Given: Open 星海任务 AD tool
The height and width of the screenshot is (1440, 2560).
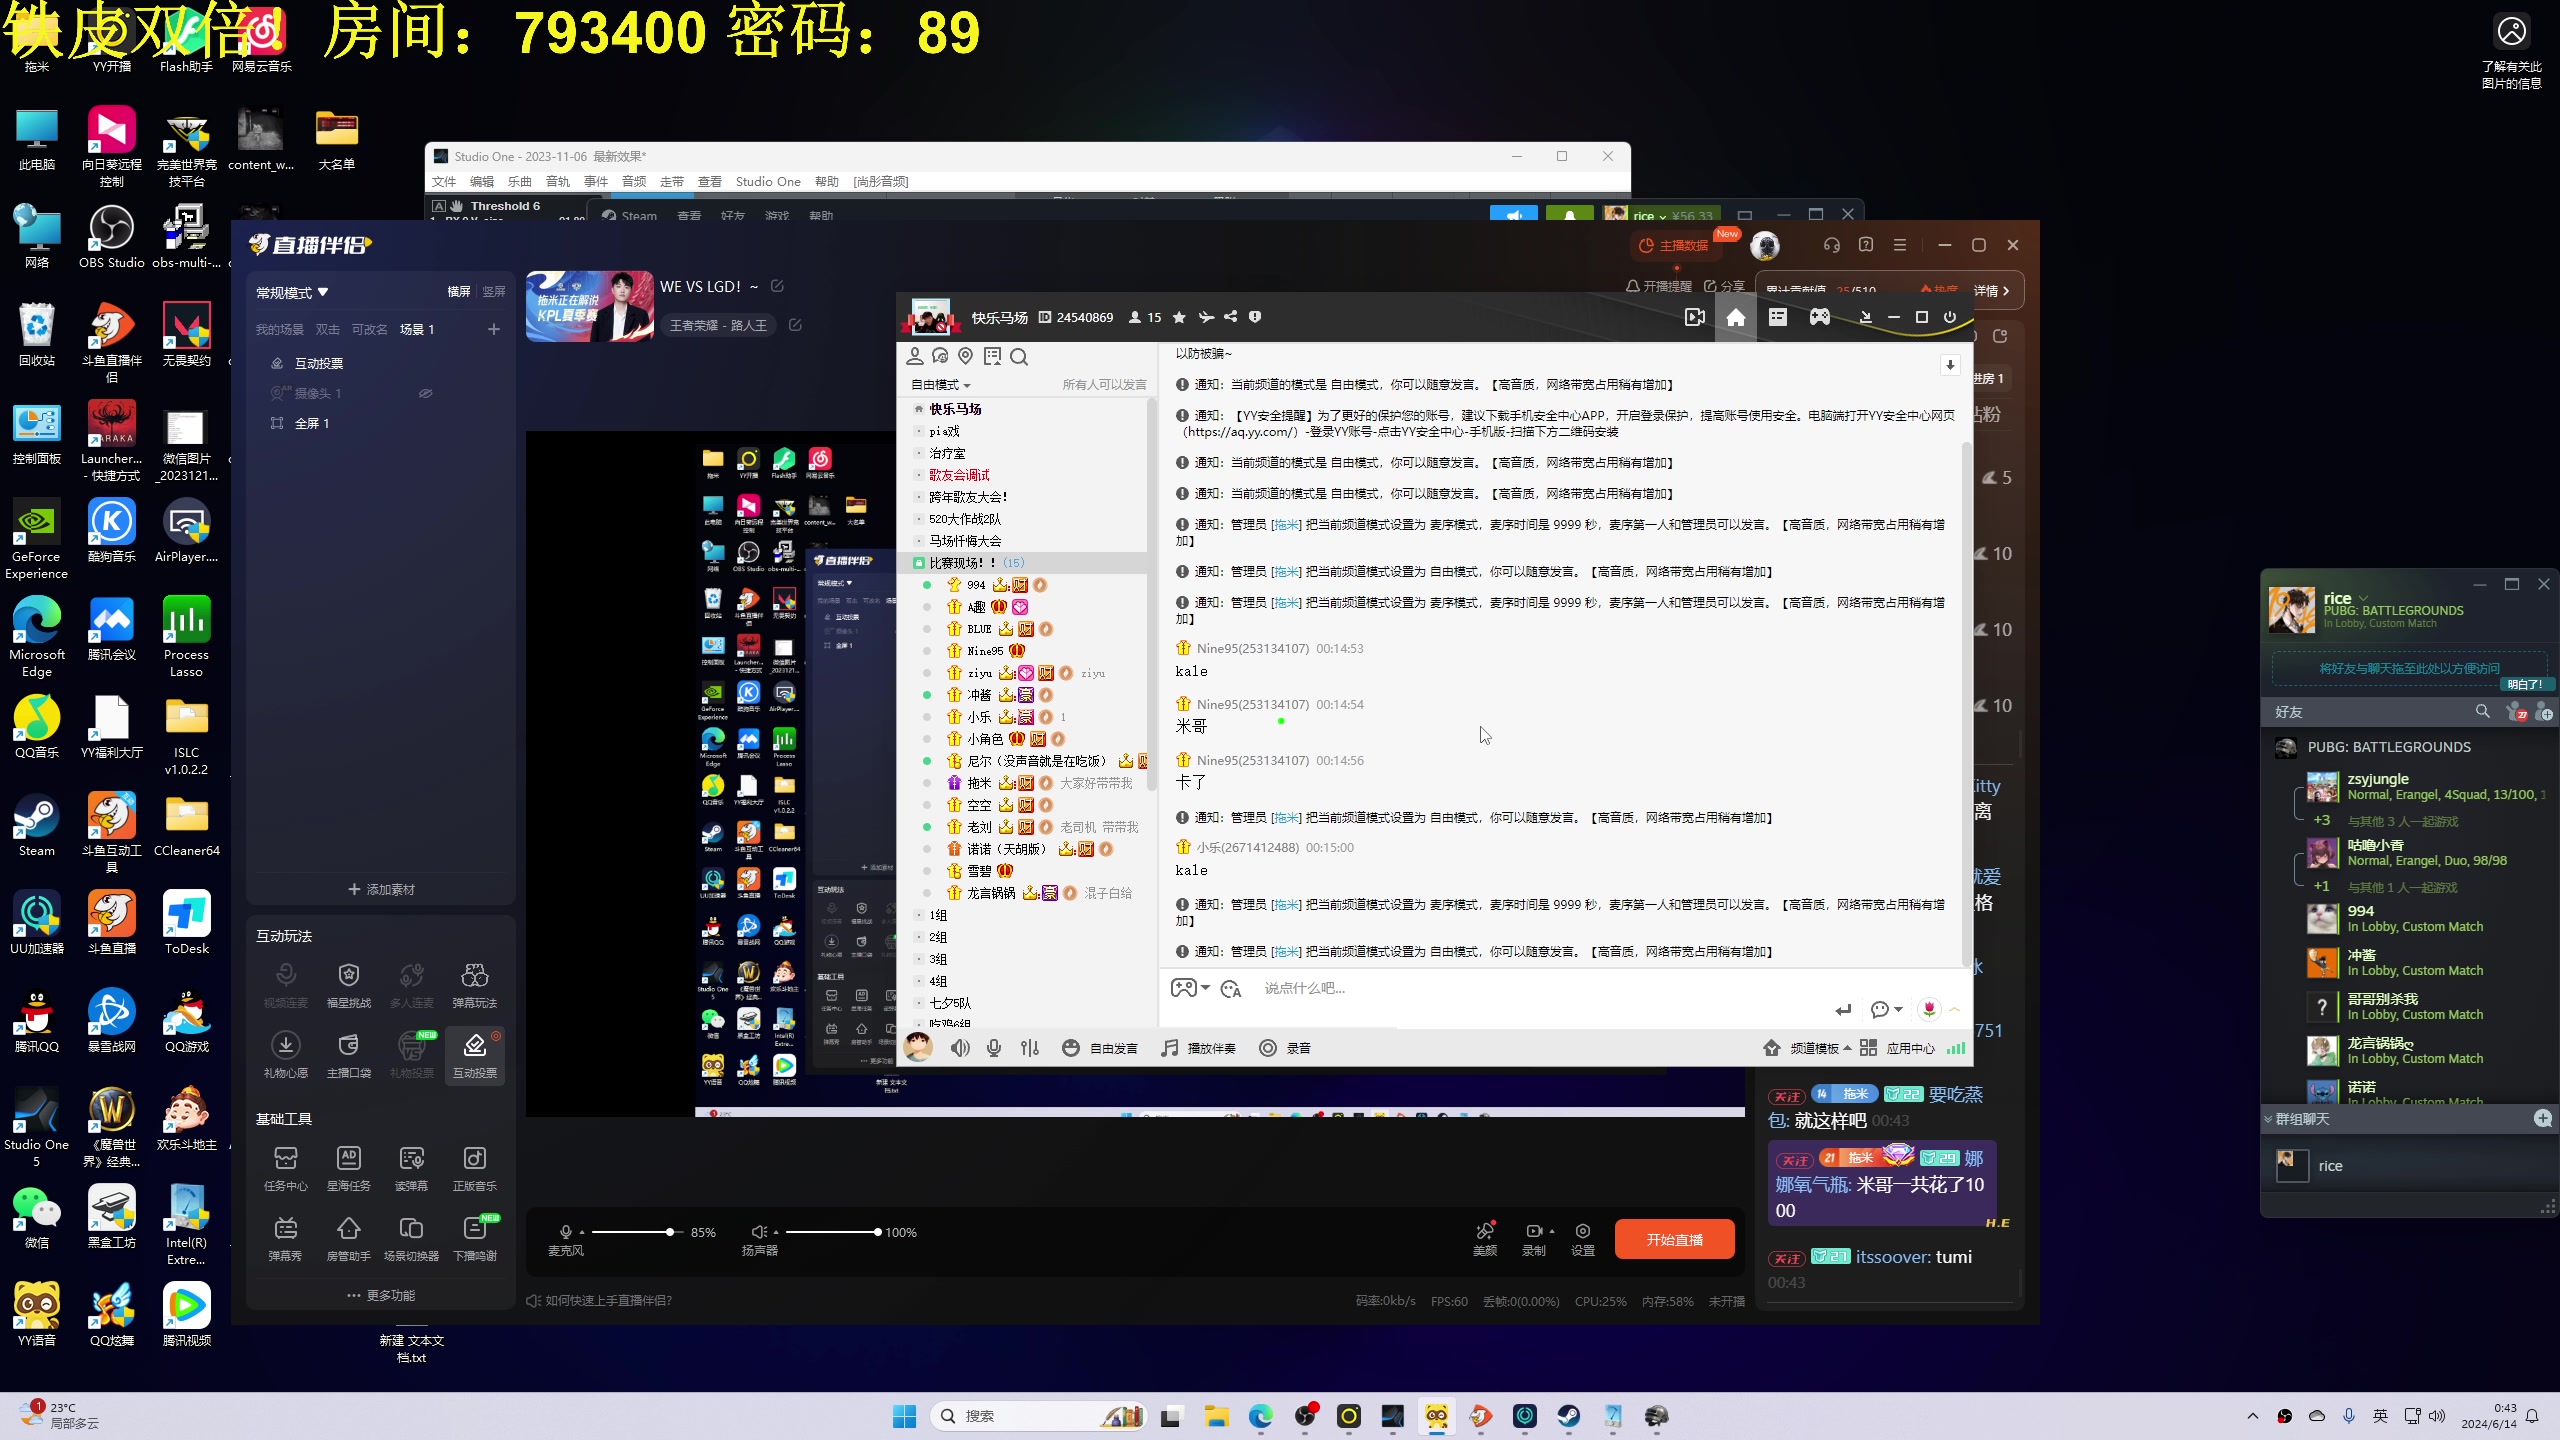Looking at the screenshot, I should click(348, 1167).
